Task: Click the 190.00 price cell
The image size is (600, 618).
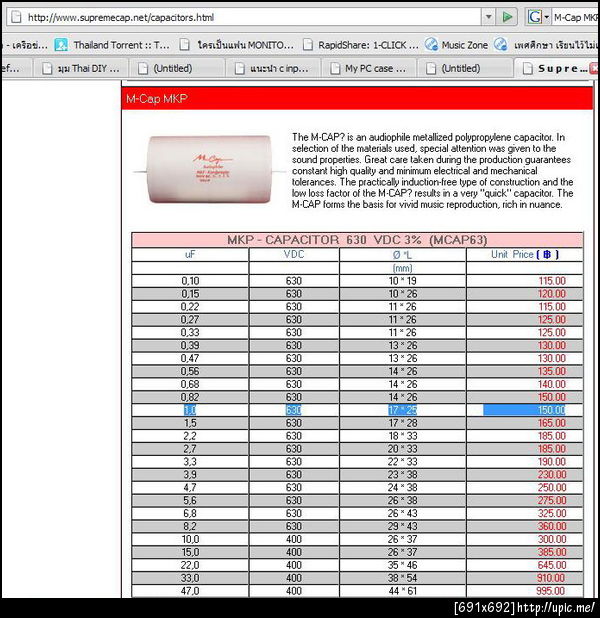Action: click(525, 462)
